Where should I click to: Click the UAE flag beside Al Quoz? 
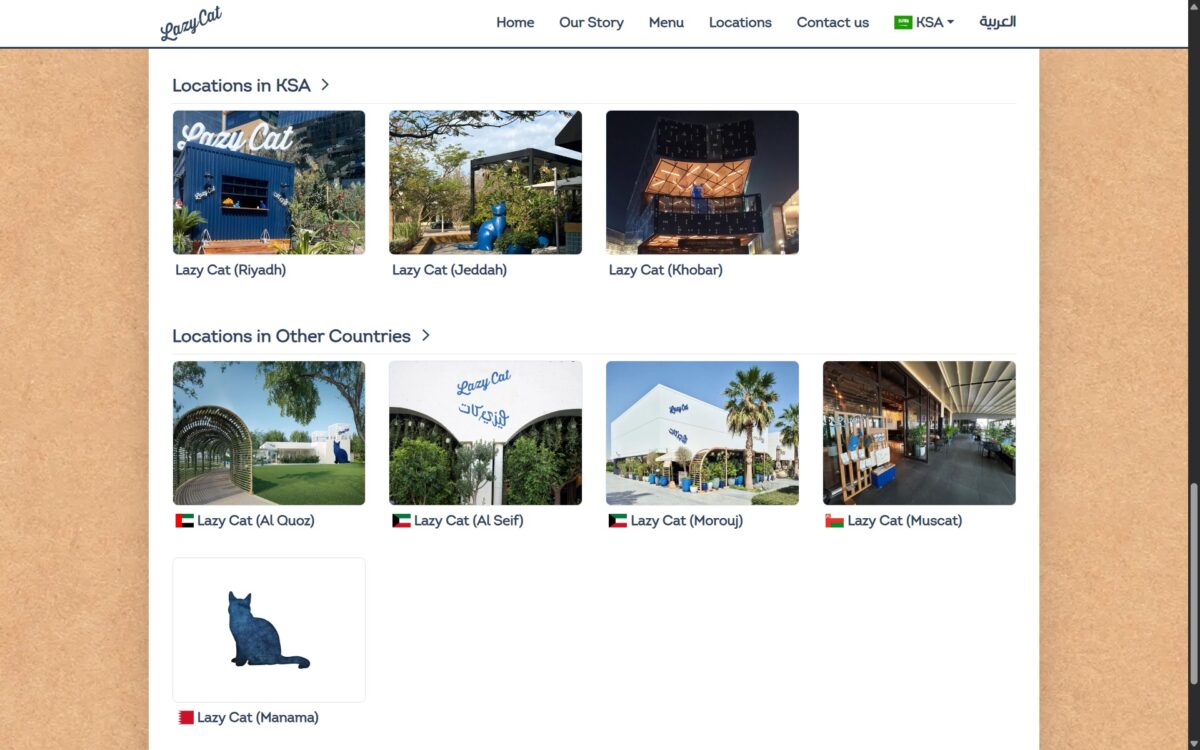(184, 521)
